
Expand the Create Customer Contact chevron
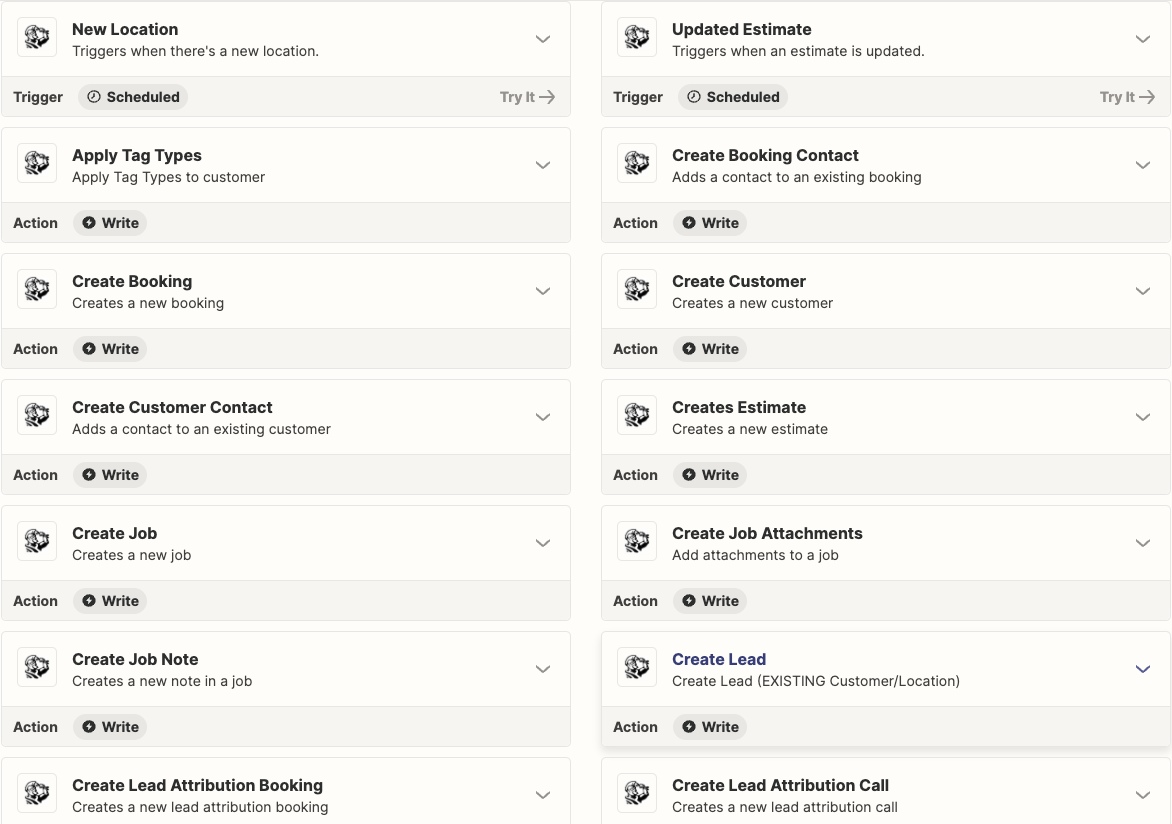click(543, 417)
